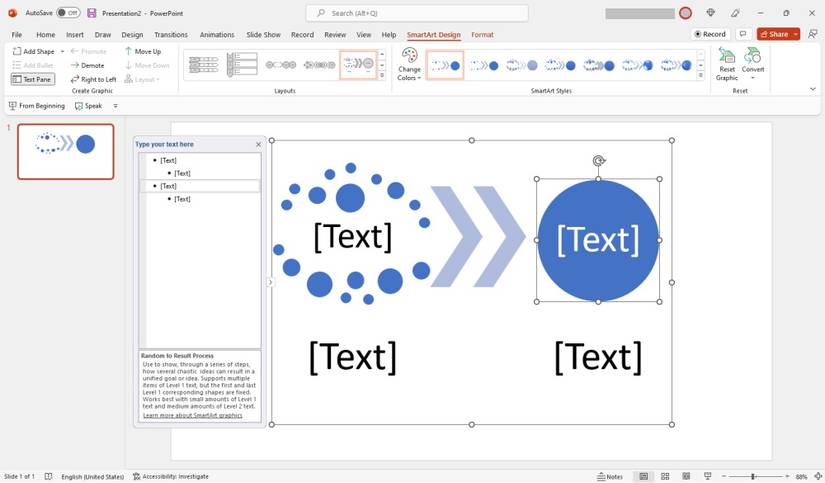This screenshot has height=483, width=825.
Task: Switch to Slide Sorter view
Action: pyautogui.click(x=665, y=476)
